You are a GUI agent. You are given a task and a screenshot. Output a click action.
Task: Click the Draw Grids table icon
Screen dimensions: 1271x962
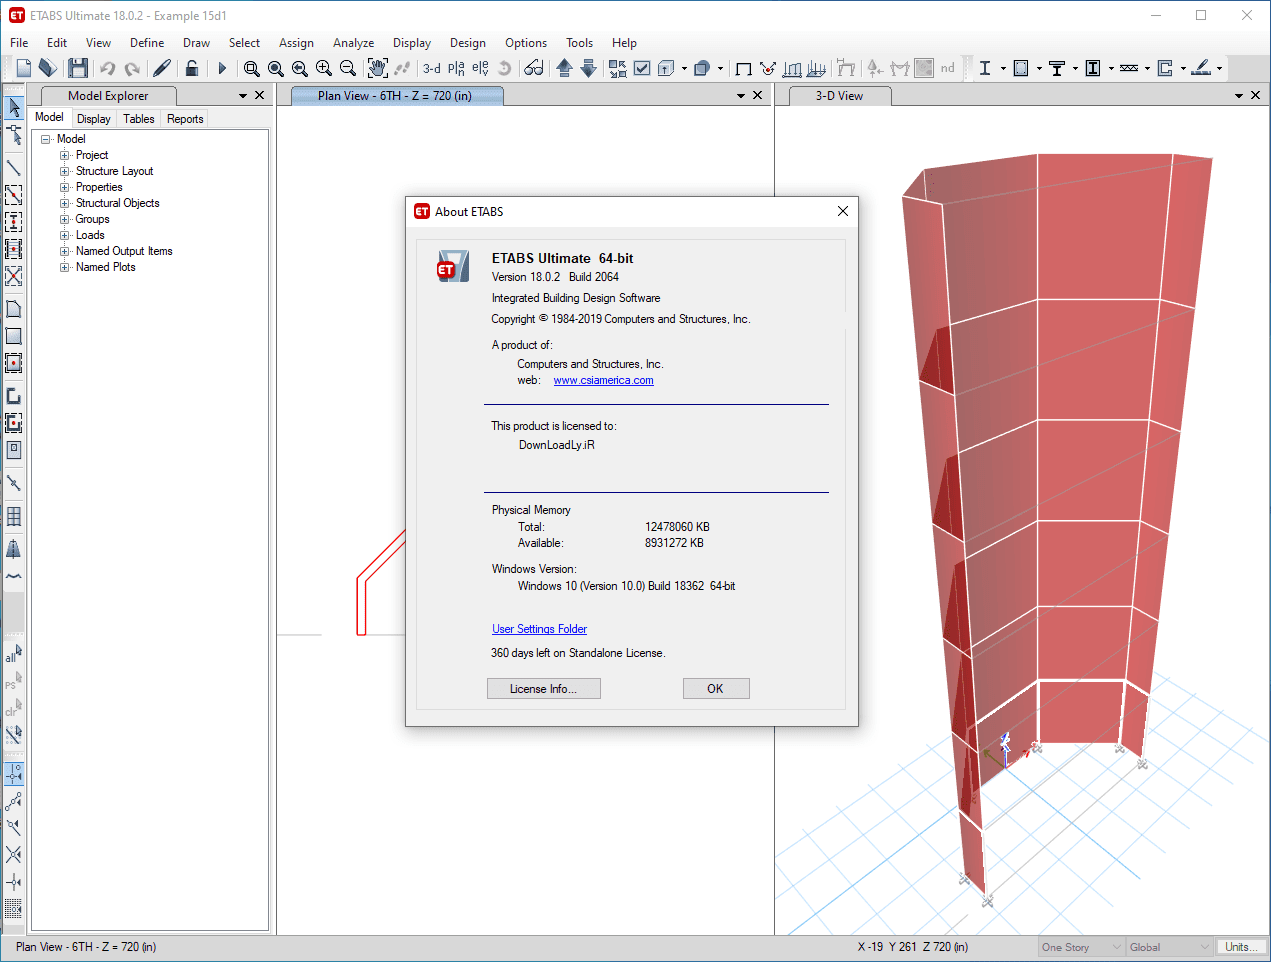click(x=14, y=516)
